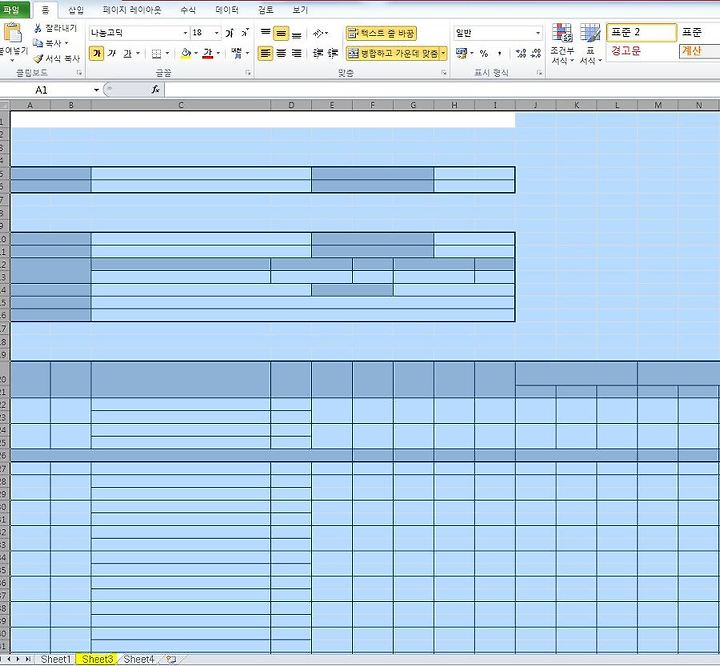Select the Format Painter (서식 복사) brush
This screenshot has height=666, width=720.
tap(57, 58)
